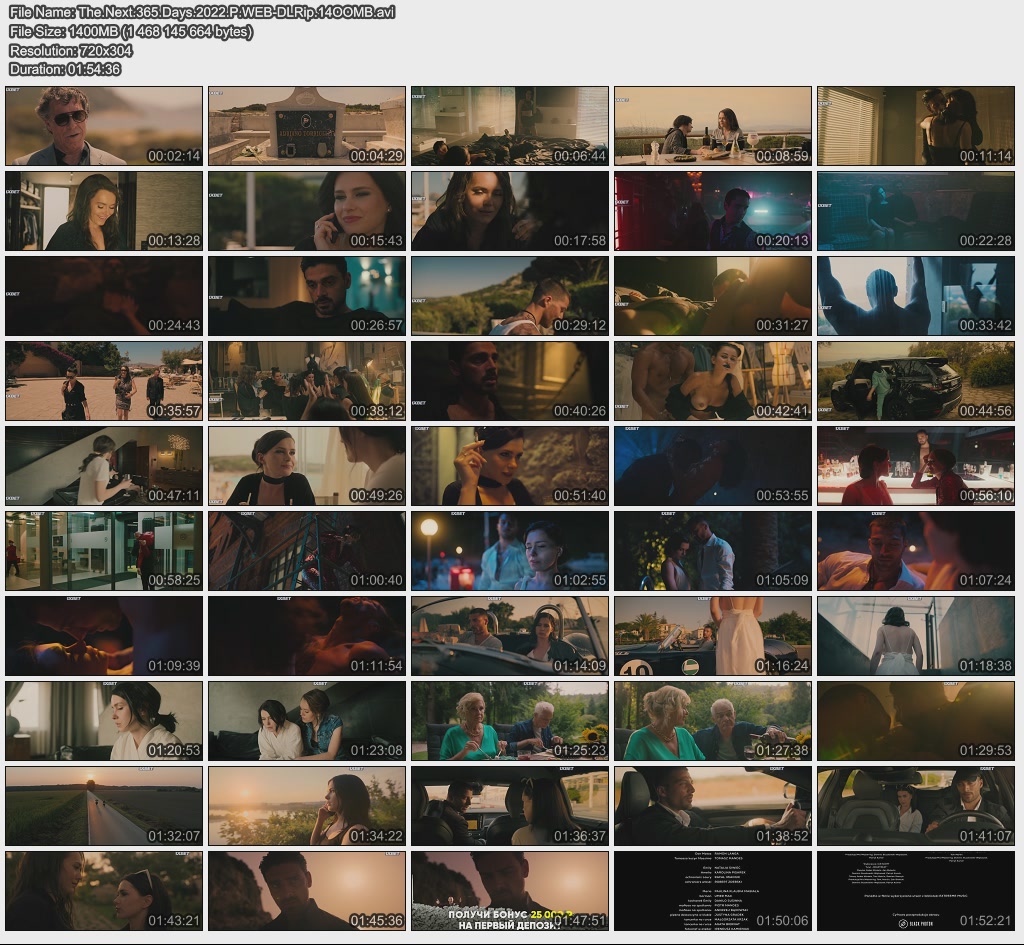Select the convertible car frame at 01:14:09
This screenshot has height=945, width=1024.
[x=510, y=636]
